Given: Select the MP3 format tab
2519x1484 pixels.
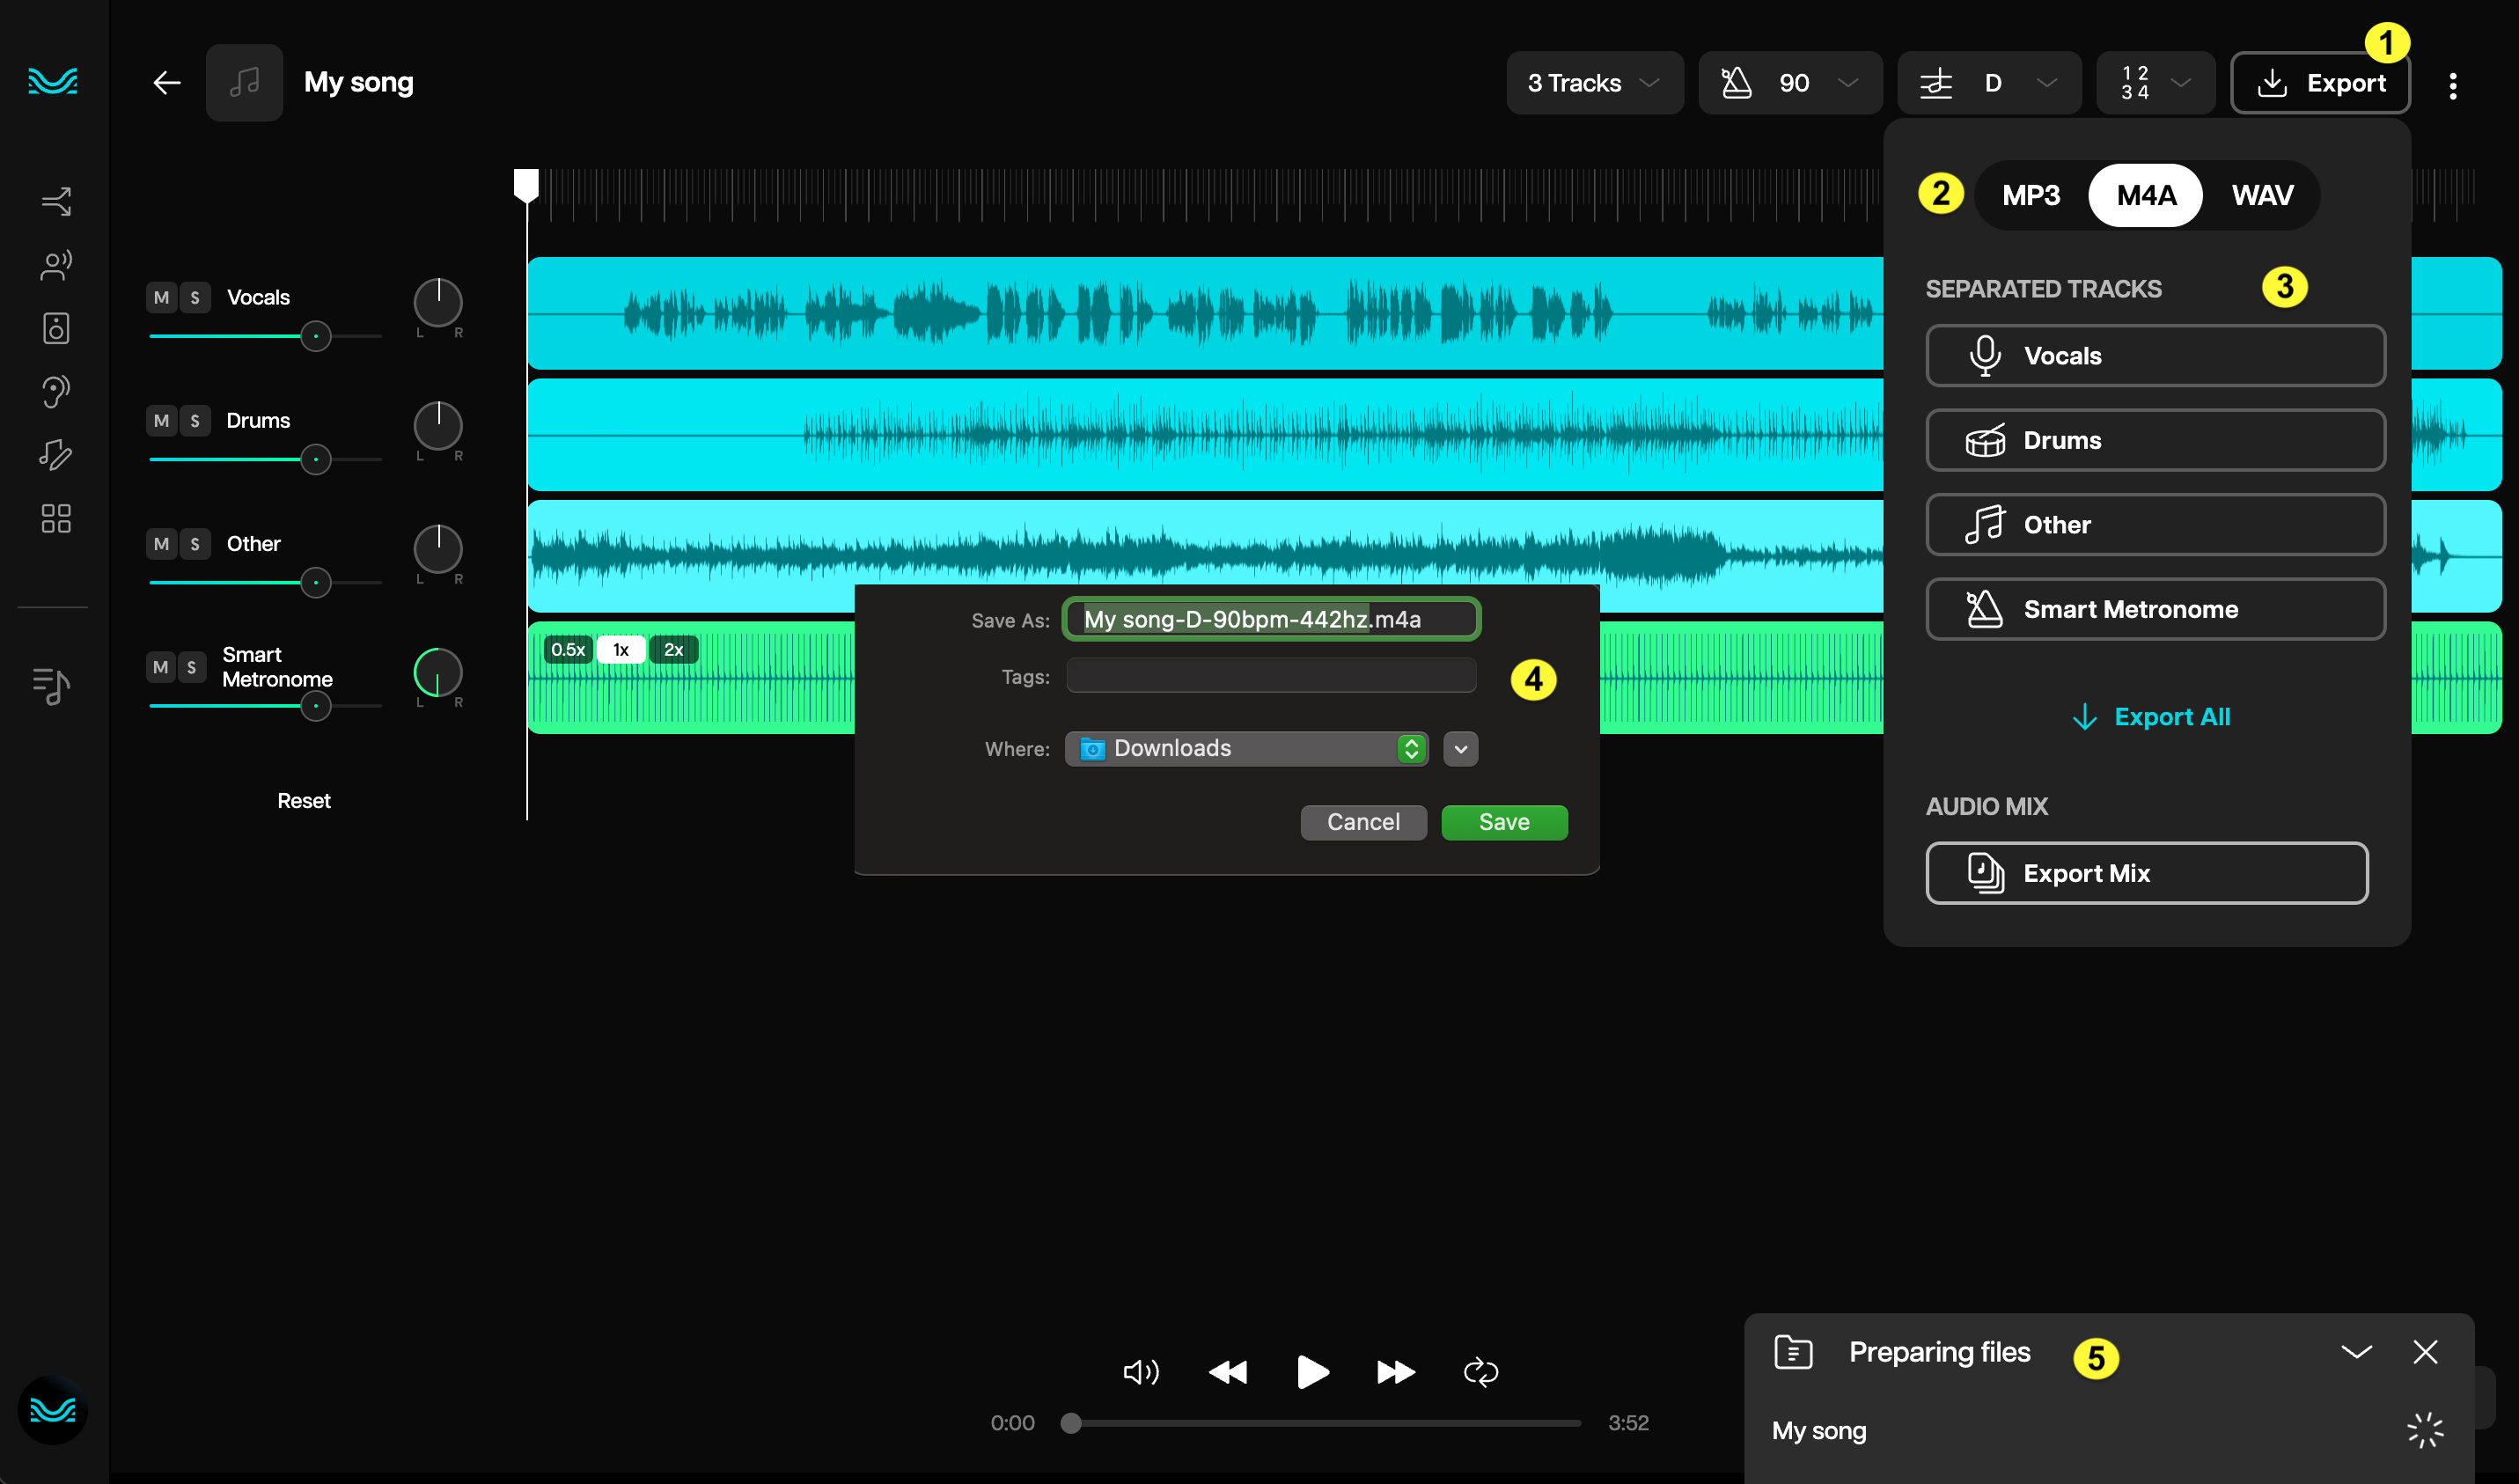Looking at the screenshot, I should [2031, 195].
